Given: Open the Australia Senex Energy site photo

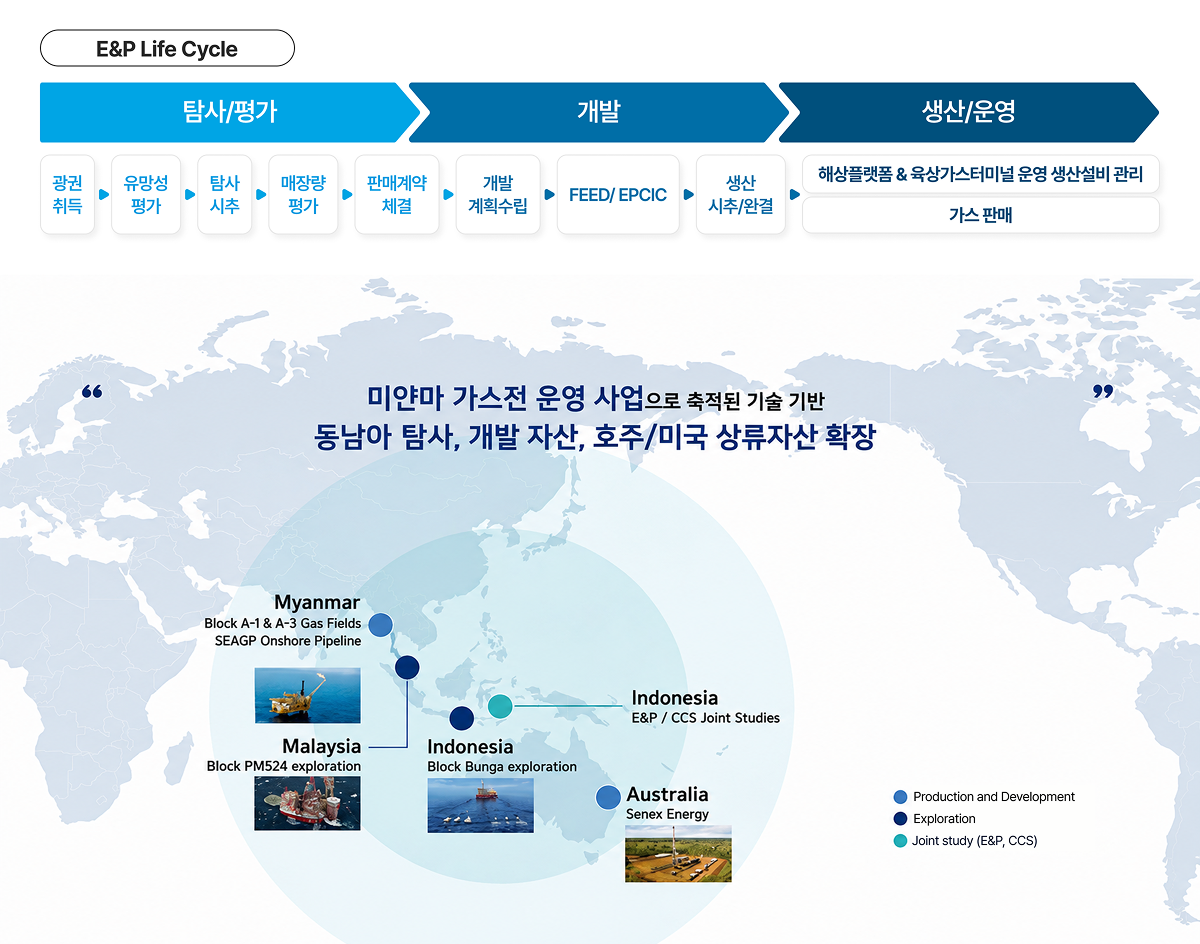Looking at the screenshot, I should tap(678, 854).
